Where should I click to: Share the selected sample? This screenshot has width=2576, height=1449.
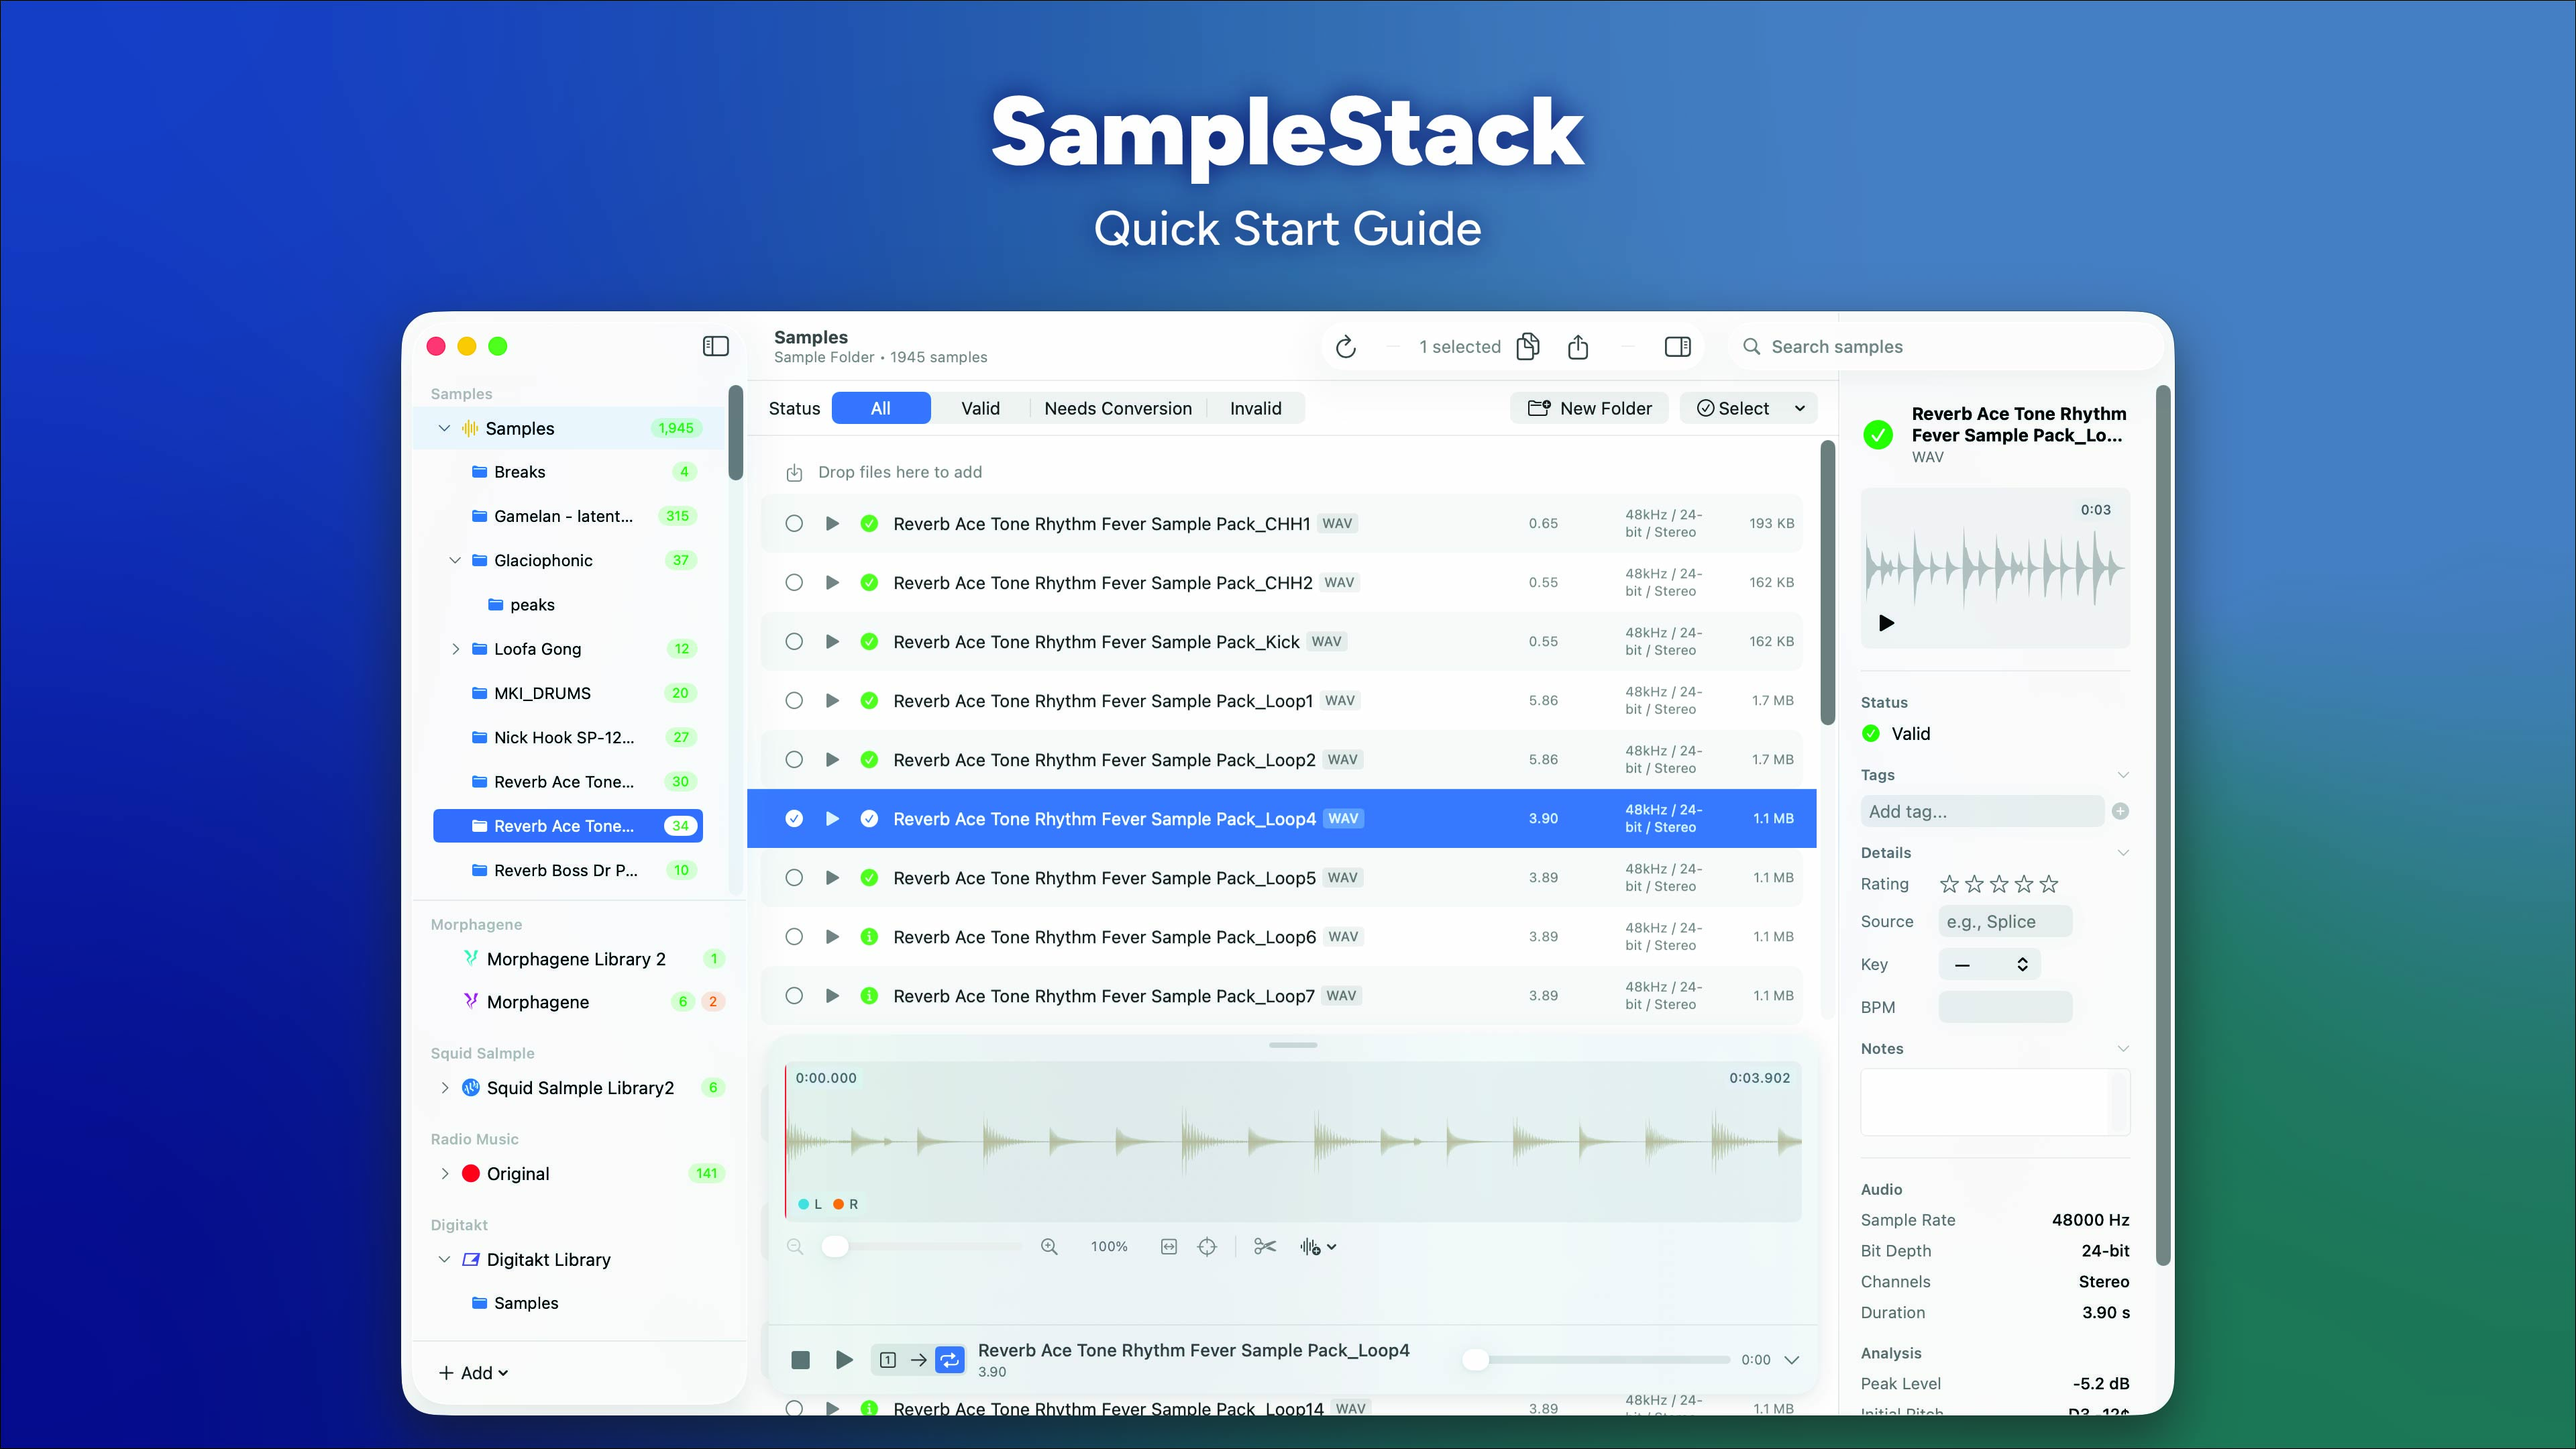click(x=1578, y=347)
